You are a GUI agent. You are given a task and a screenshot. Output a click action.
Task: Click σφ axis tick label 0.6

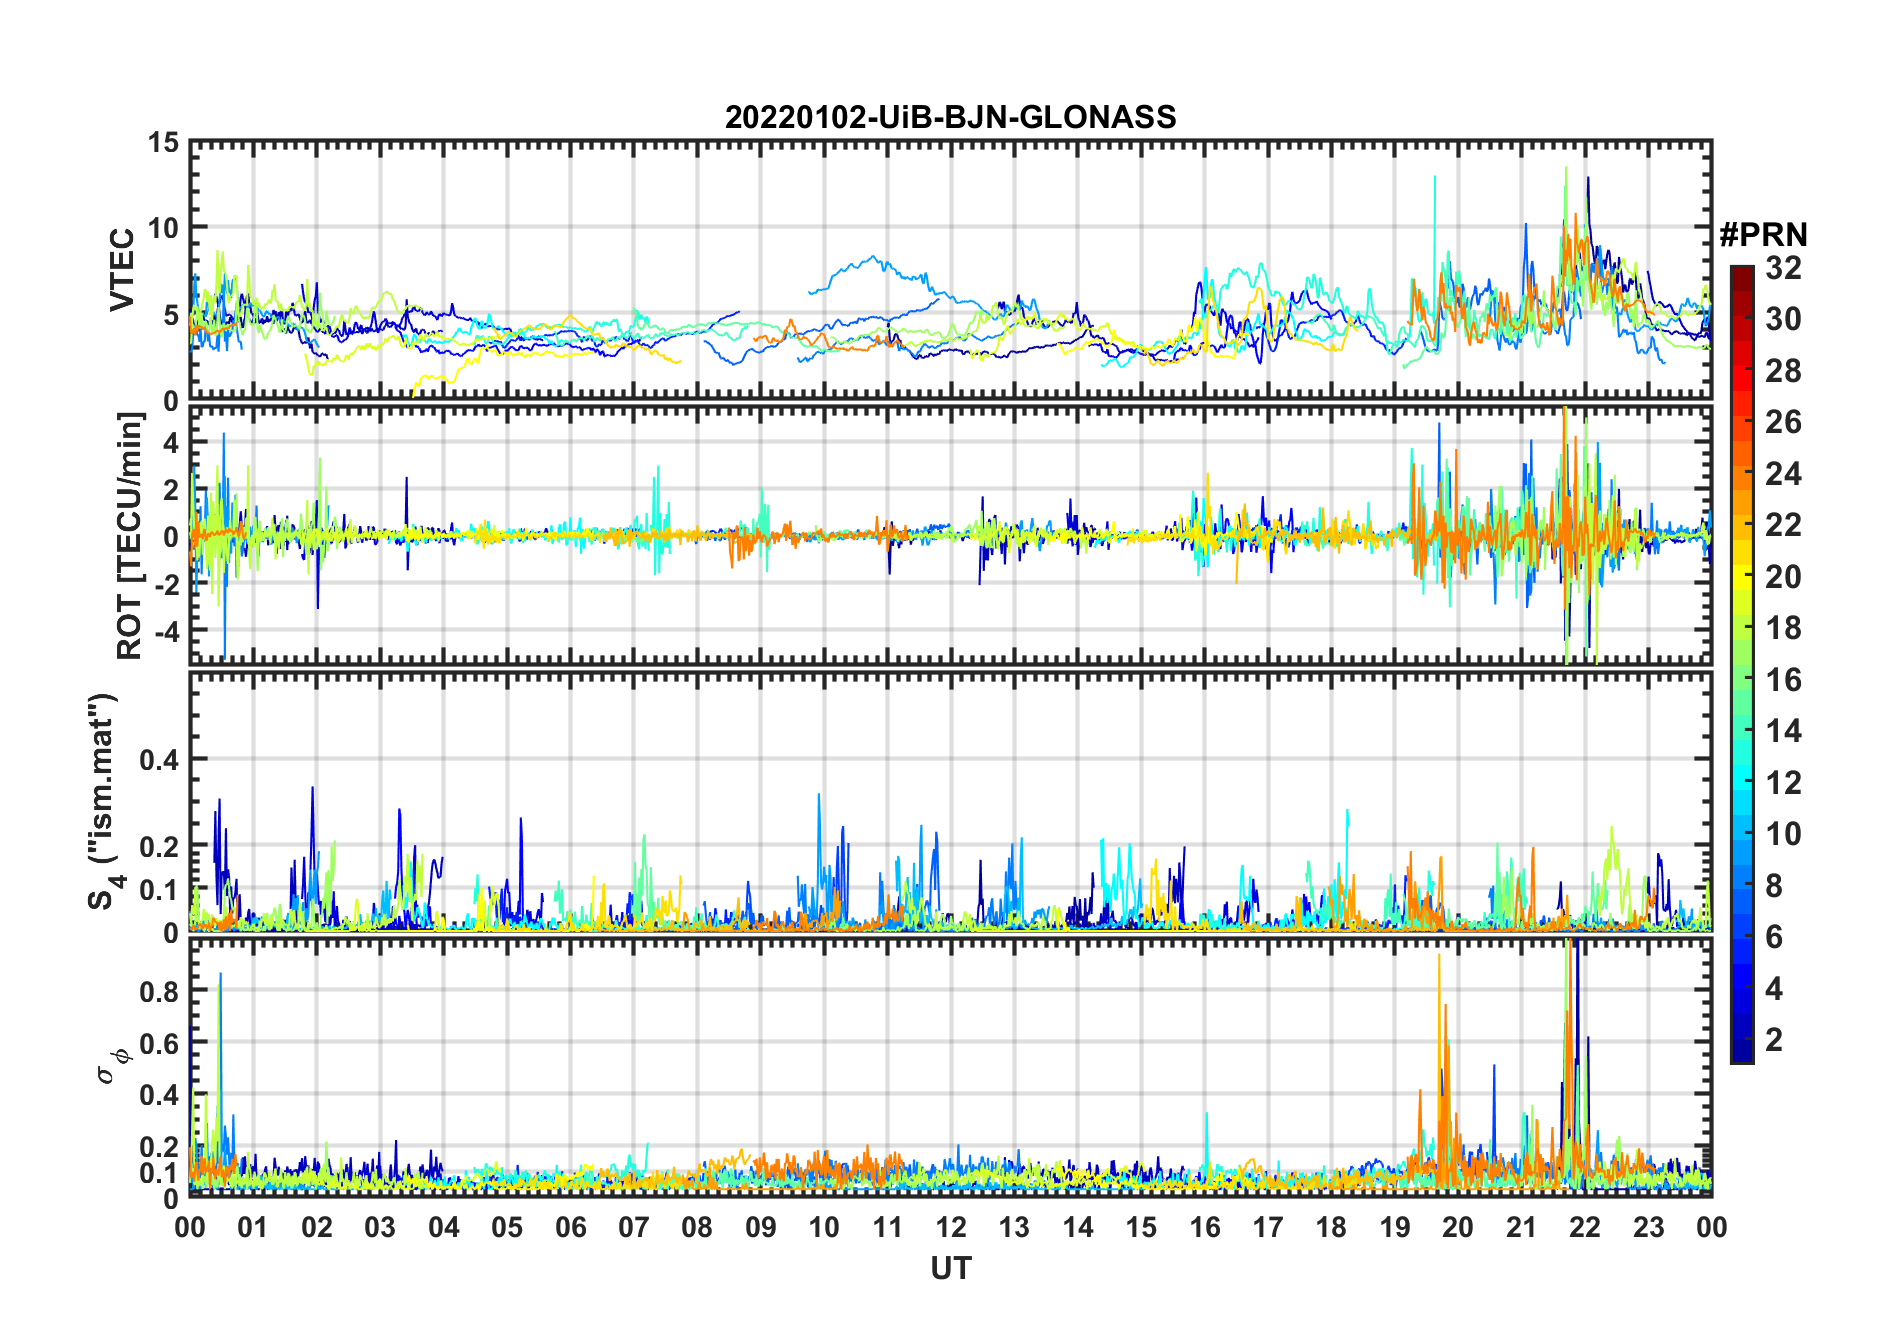(x=160, y=1044)
